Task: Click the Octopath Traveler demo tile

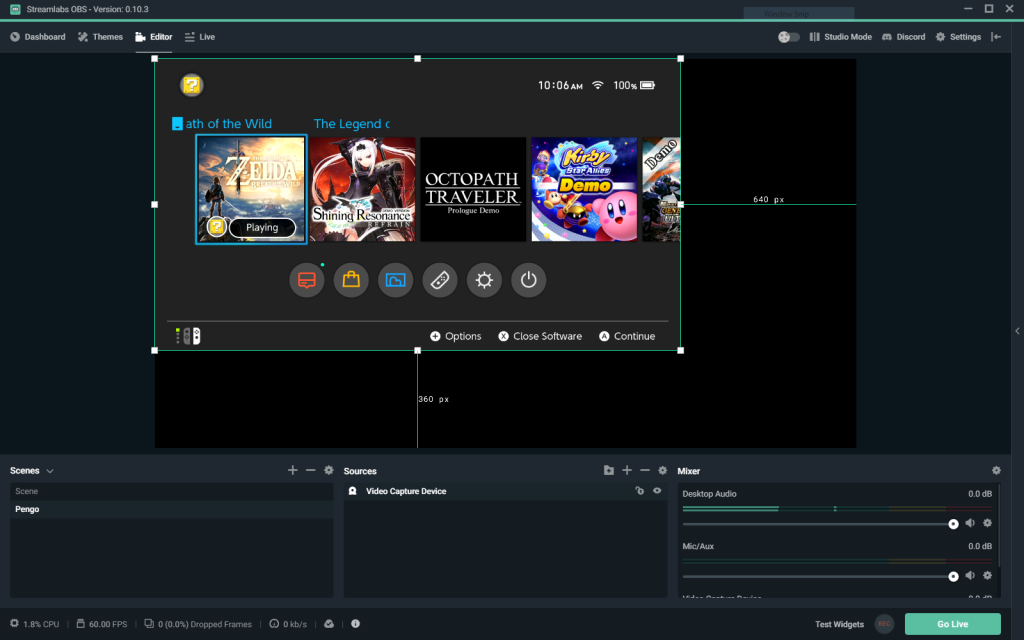Action: click(x=473, y=189)
